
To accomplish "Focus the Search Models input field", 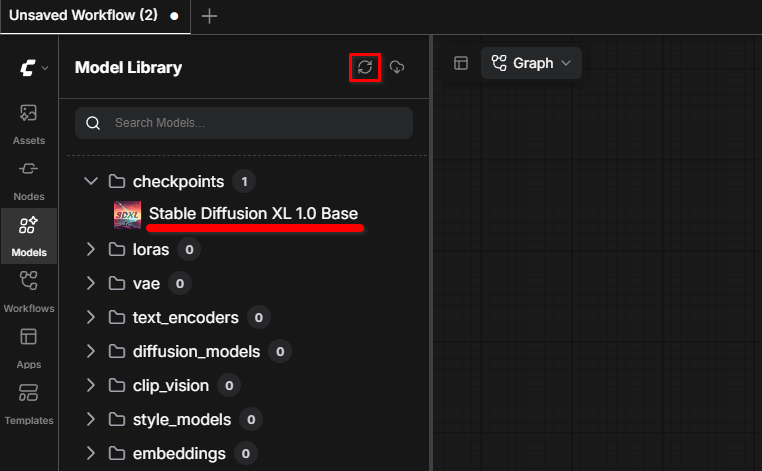I will click(x=244, y=123).
